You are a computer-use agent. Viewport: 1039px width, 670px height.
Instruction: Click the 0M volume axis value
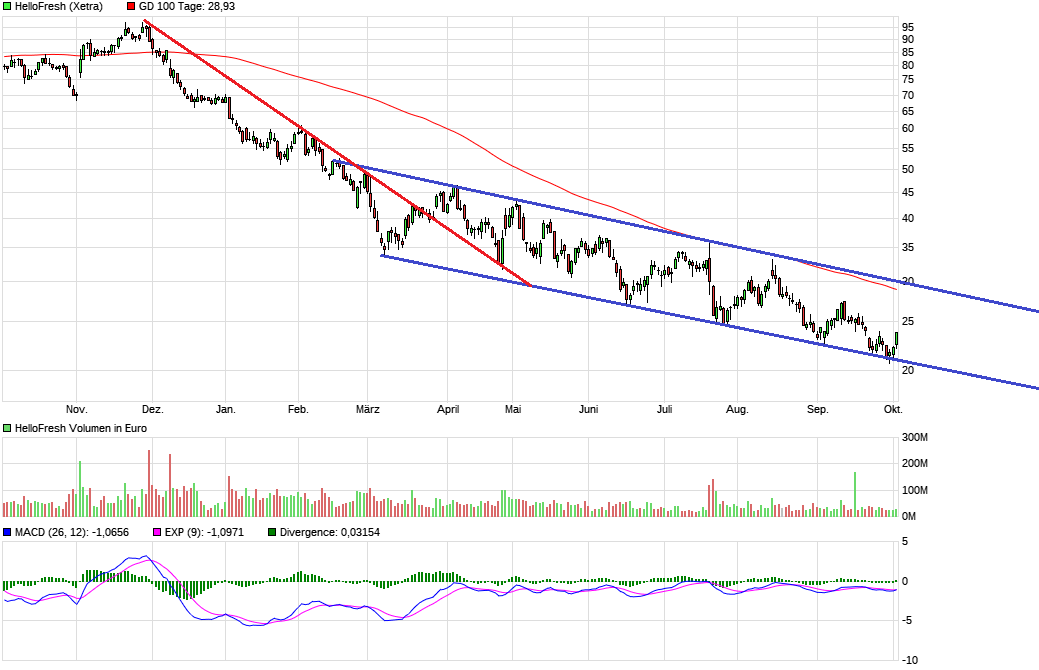(x=909, y=516)
